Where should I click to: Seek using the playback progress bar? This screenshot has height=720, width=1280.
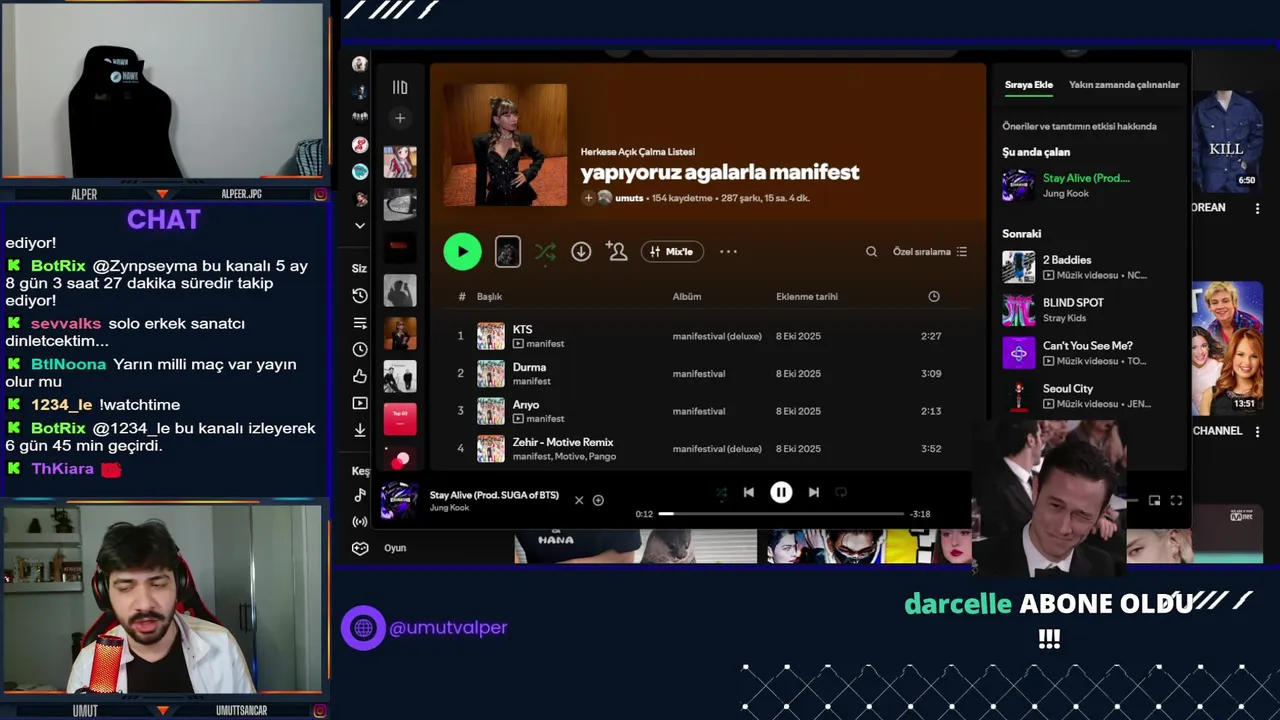click(781, 514)
